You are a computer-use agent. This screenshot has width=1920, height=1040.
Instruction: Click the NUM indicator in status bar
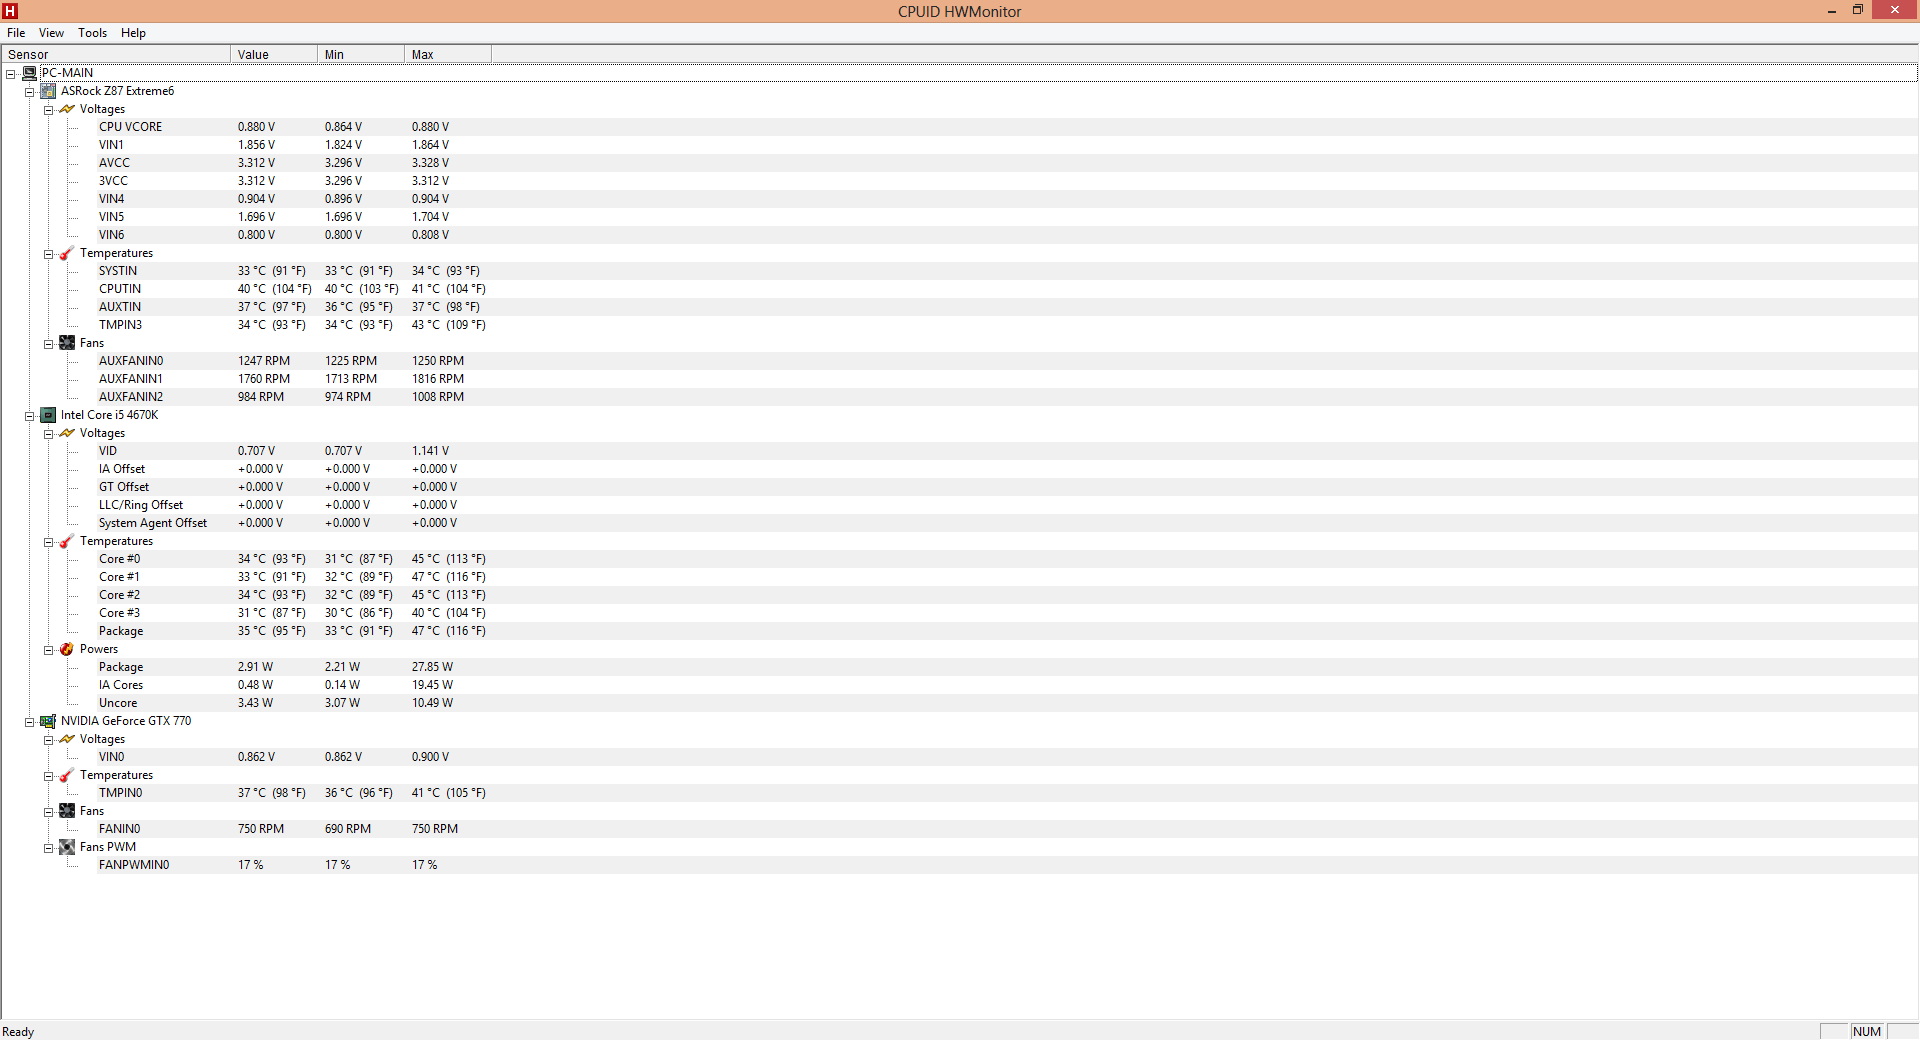coord(1866,1032)
